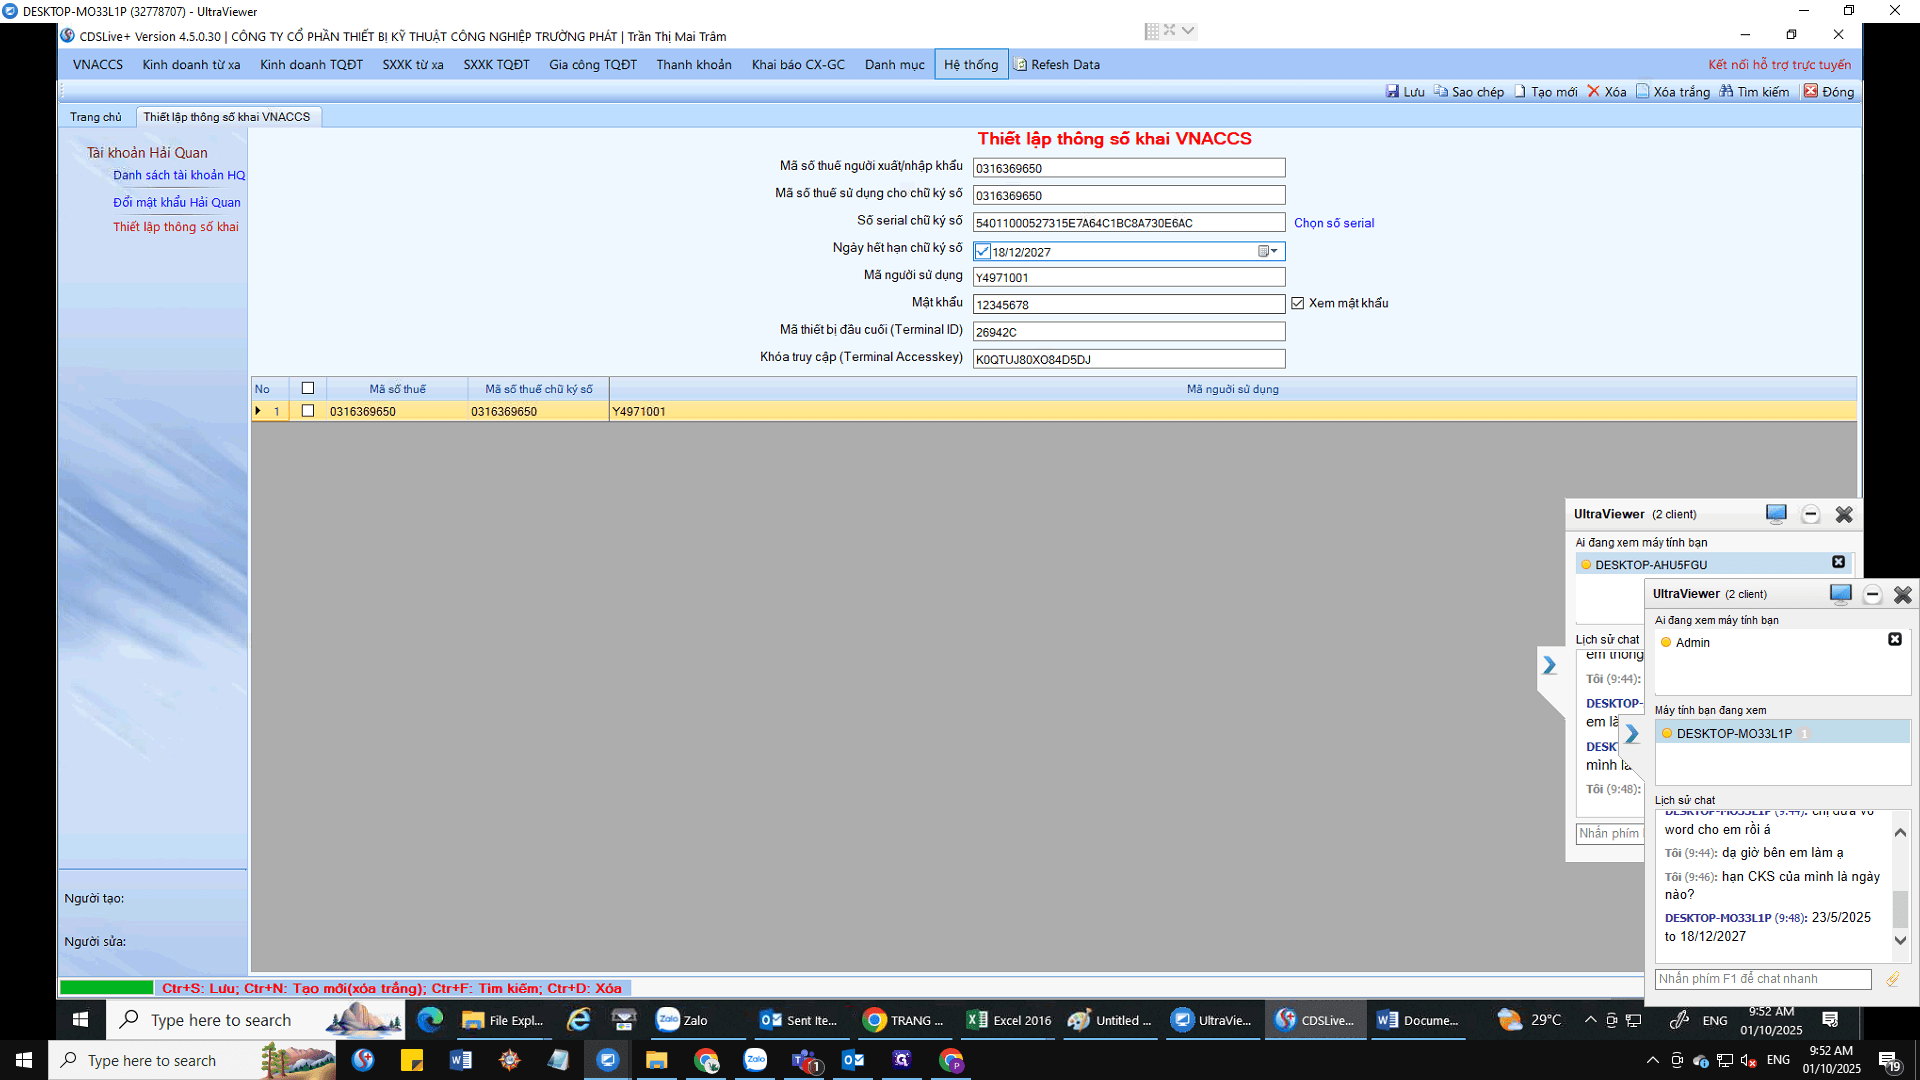The width and height of the screenshot is (1920, 1080).
Task: Open the Thanh khoản menu
Action: click(694, 64)
